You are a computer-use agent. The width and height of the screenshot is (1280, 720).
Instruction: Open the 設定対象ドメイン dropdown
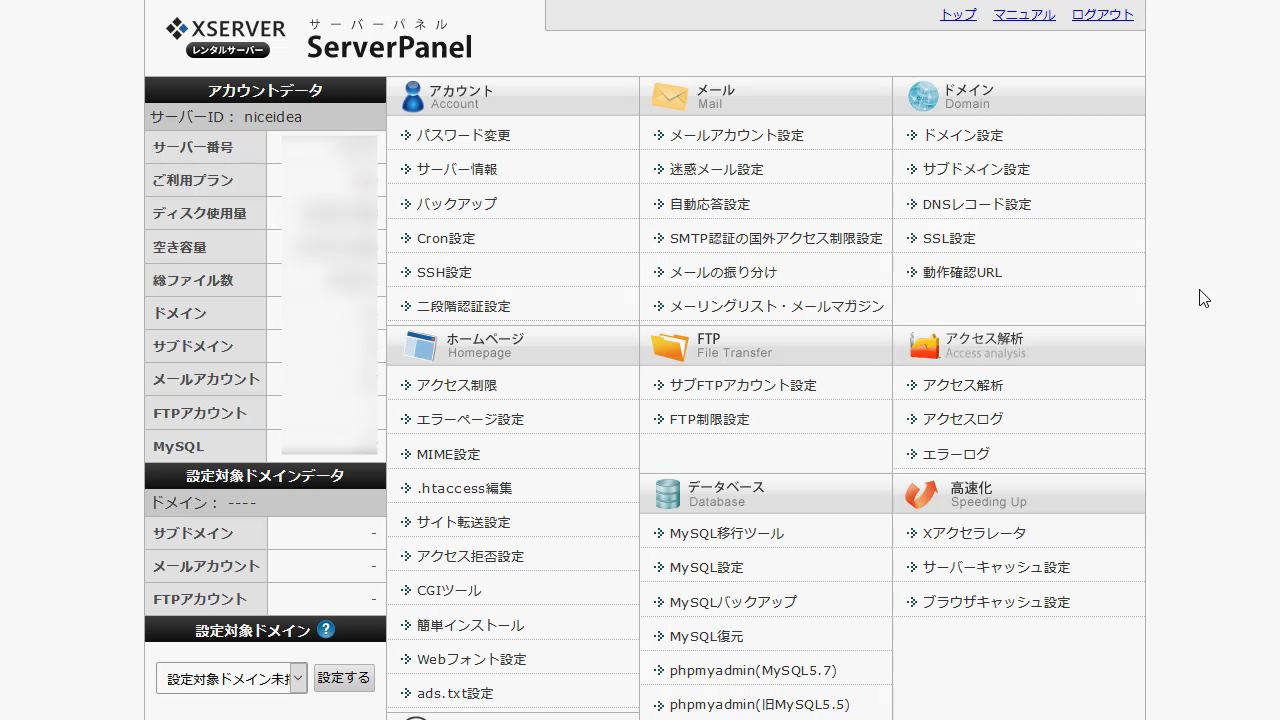(231, 679)
